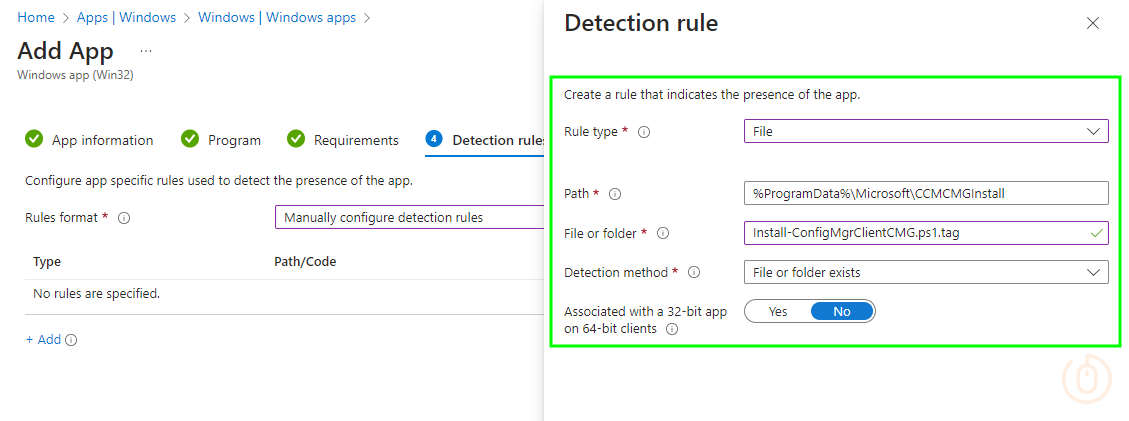
Task: Click the Rules format info icon
Action: (x=124, y=218)
